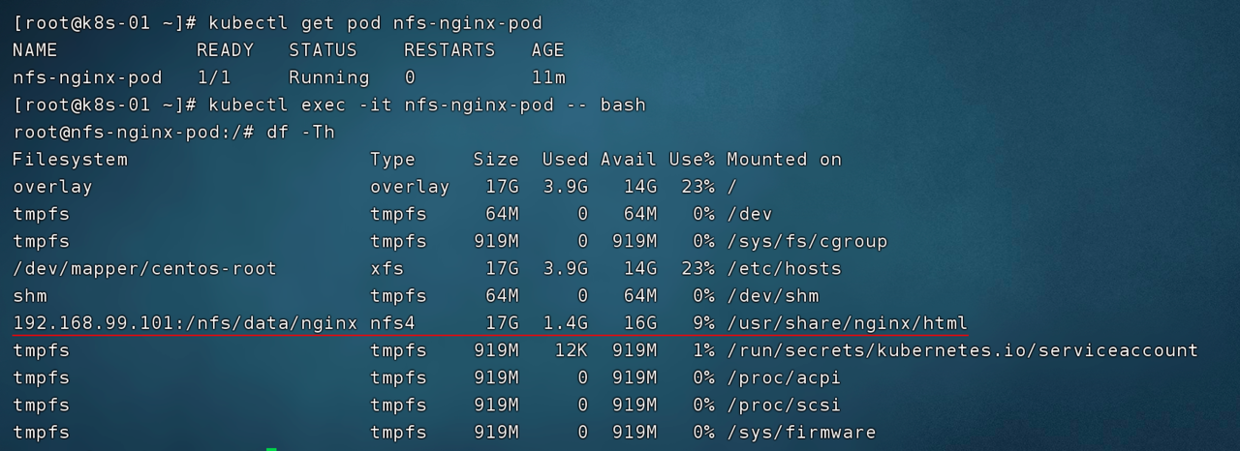Image resolution: width=1240 pixels, height=451 pixels.
Task: Click the 'Filesystem' column header
Action: click(x=70, y=160)
